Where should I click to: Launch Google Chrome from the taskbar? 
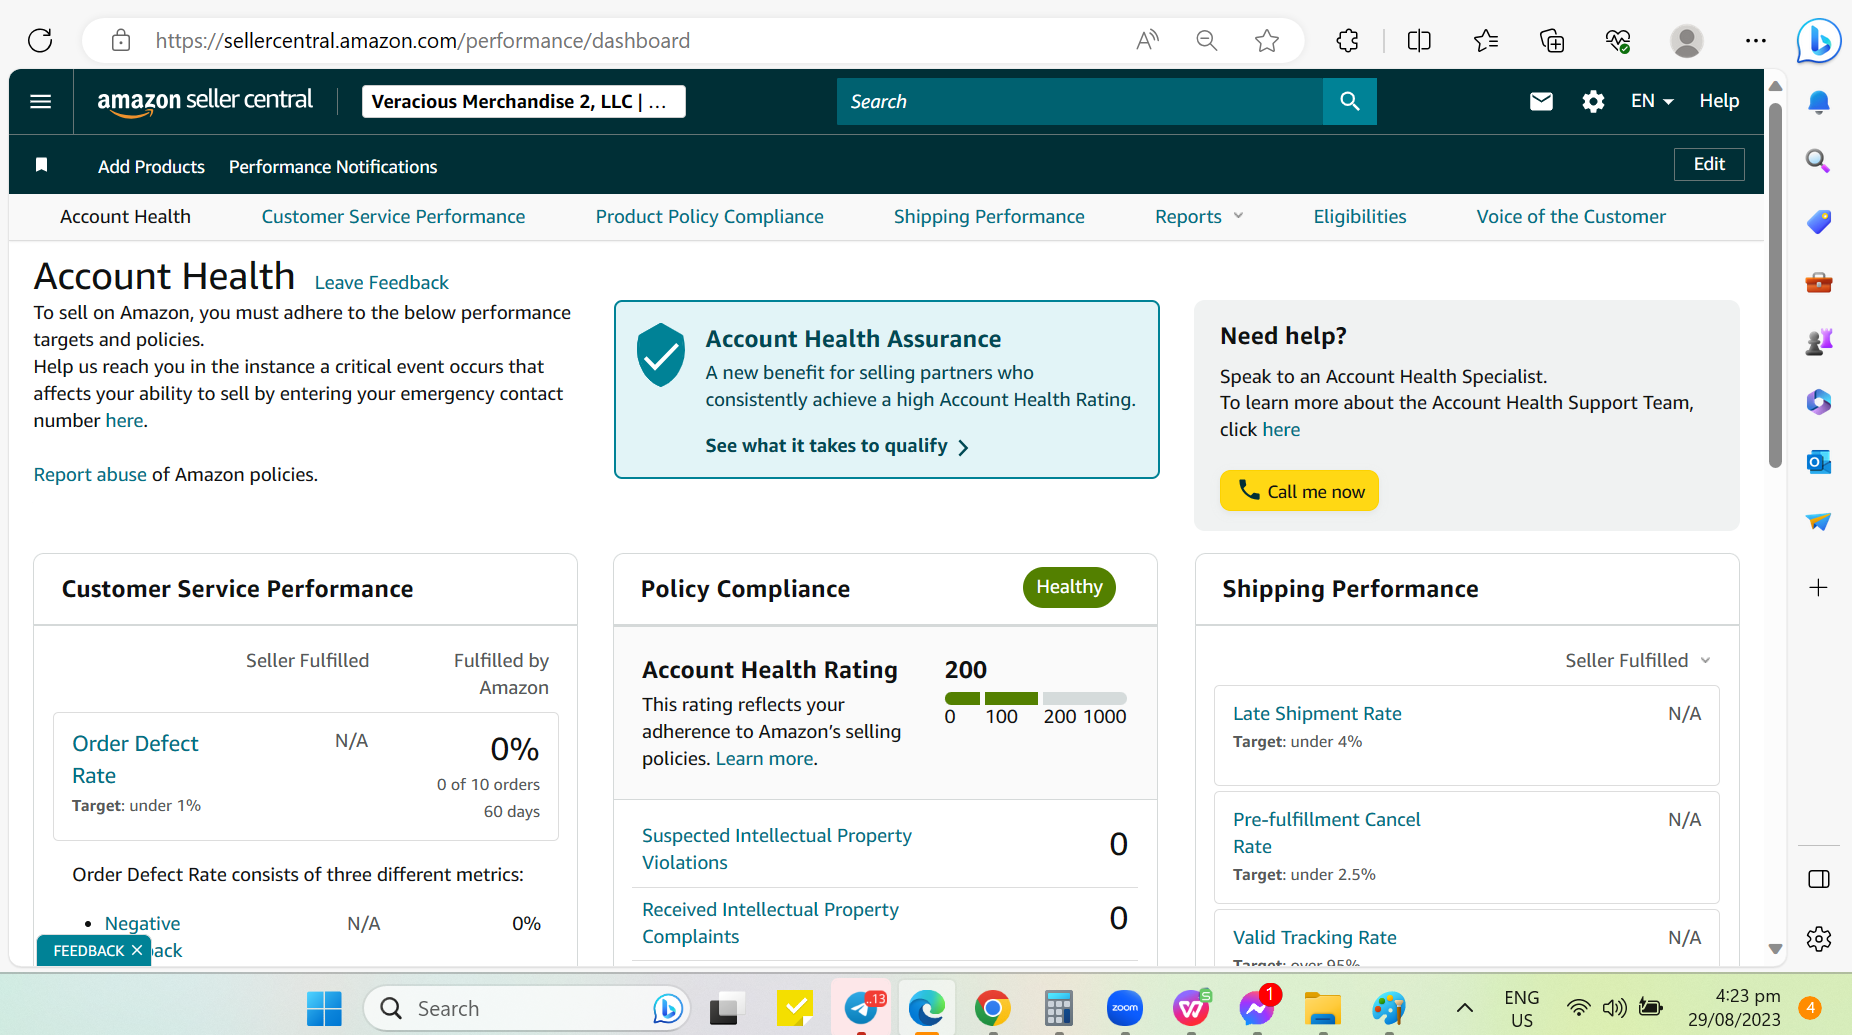(x=992, y=1008)
